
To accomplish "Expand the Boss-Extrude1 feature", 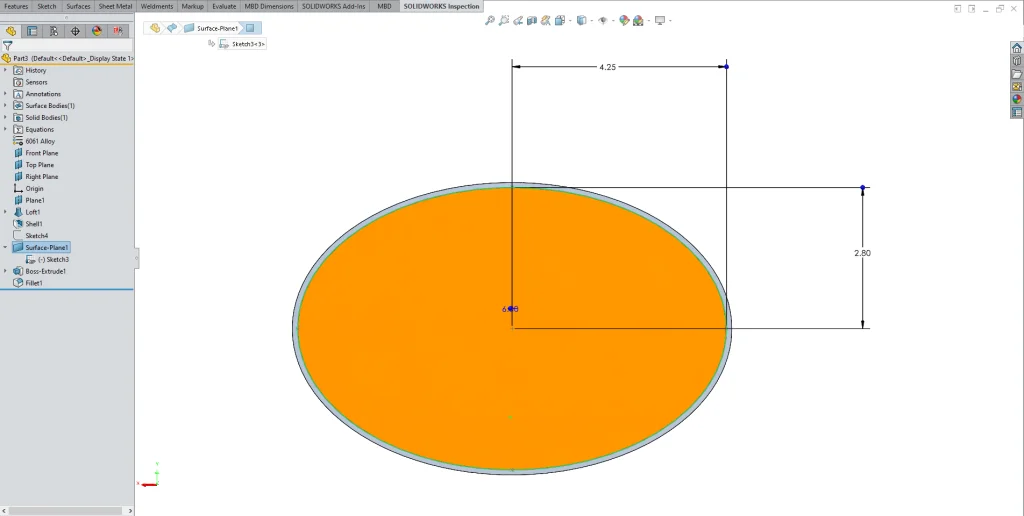I will [x=6, y=271].
